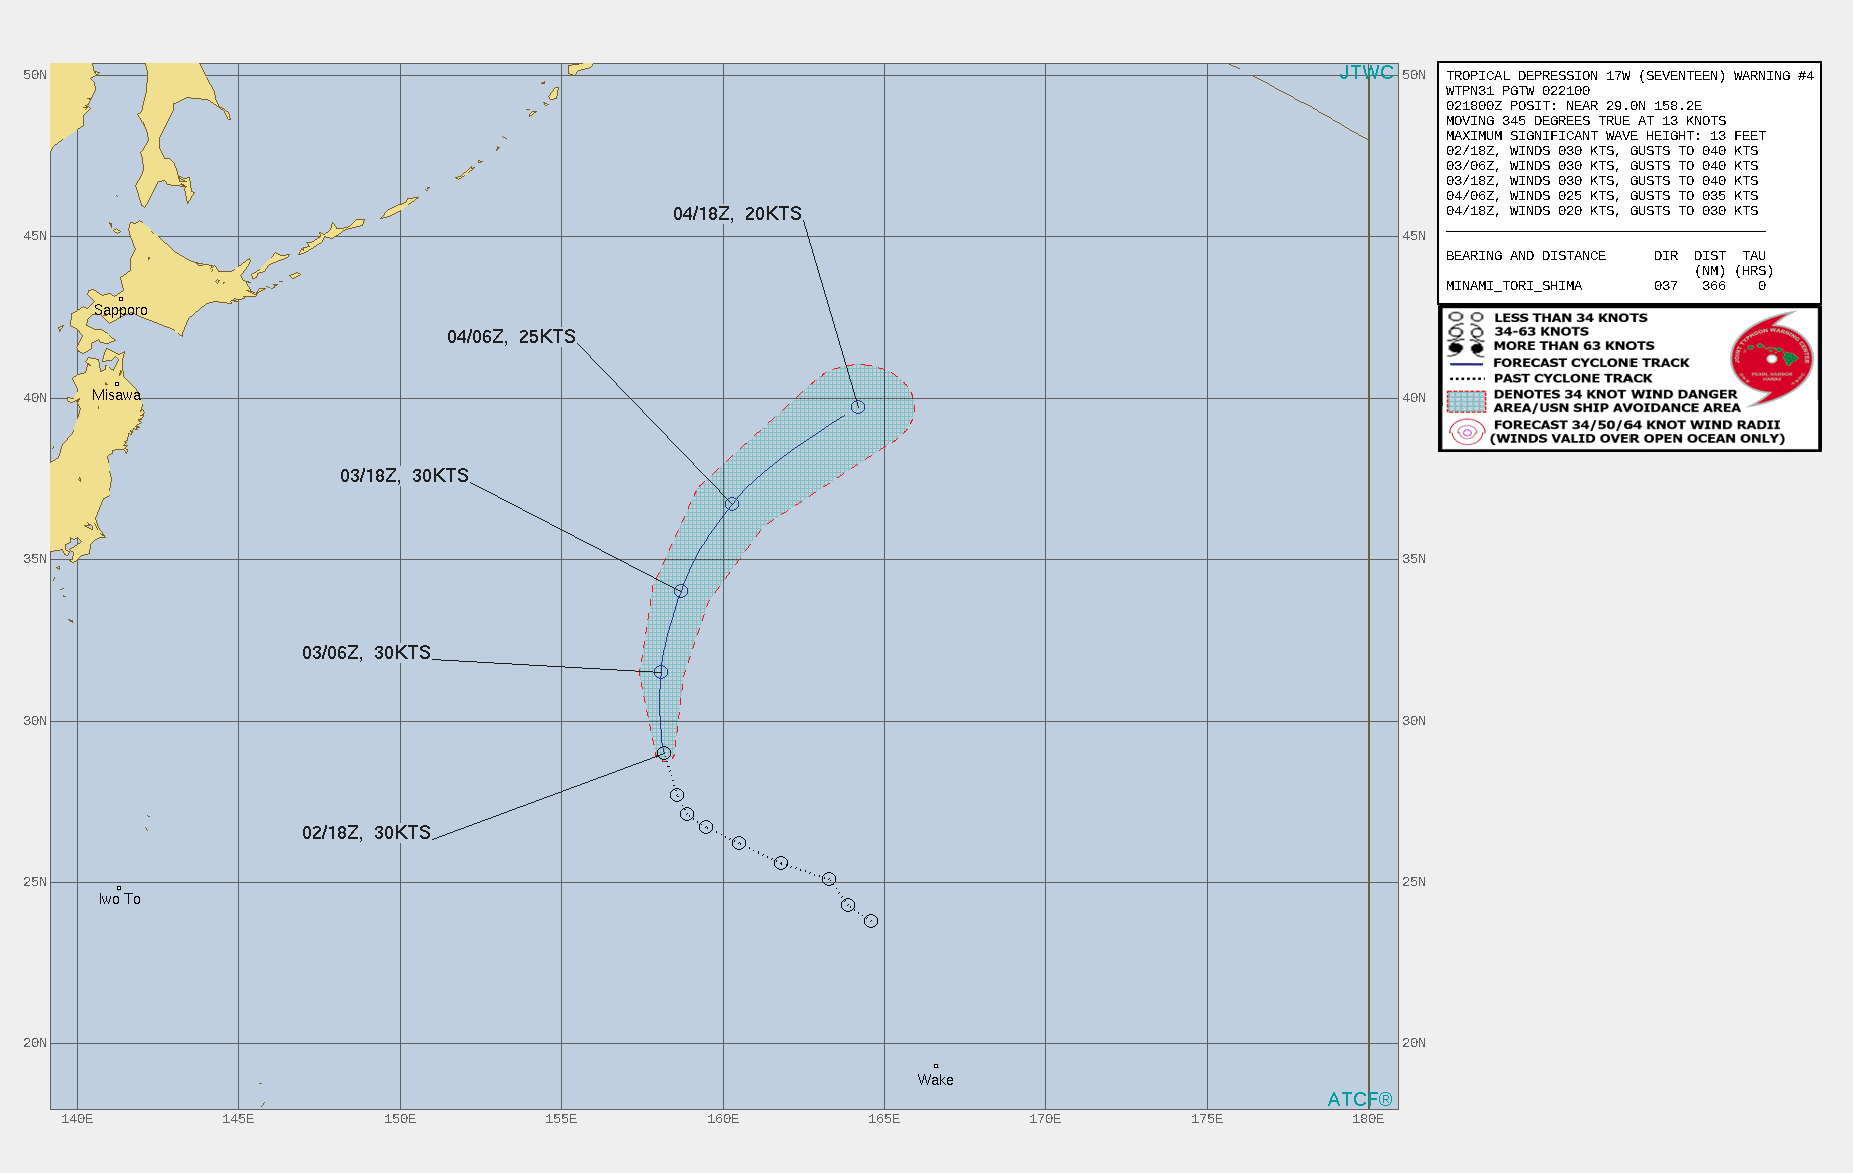Click the '021800Z POSIT: NEAR 29.0N 158.2E' line
Image resolution: width=1853 pixels, height=1173 pixels.
pyautogui.click(x=1573, y=106)
